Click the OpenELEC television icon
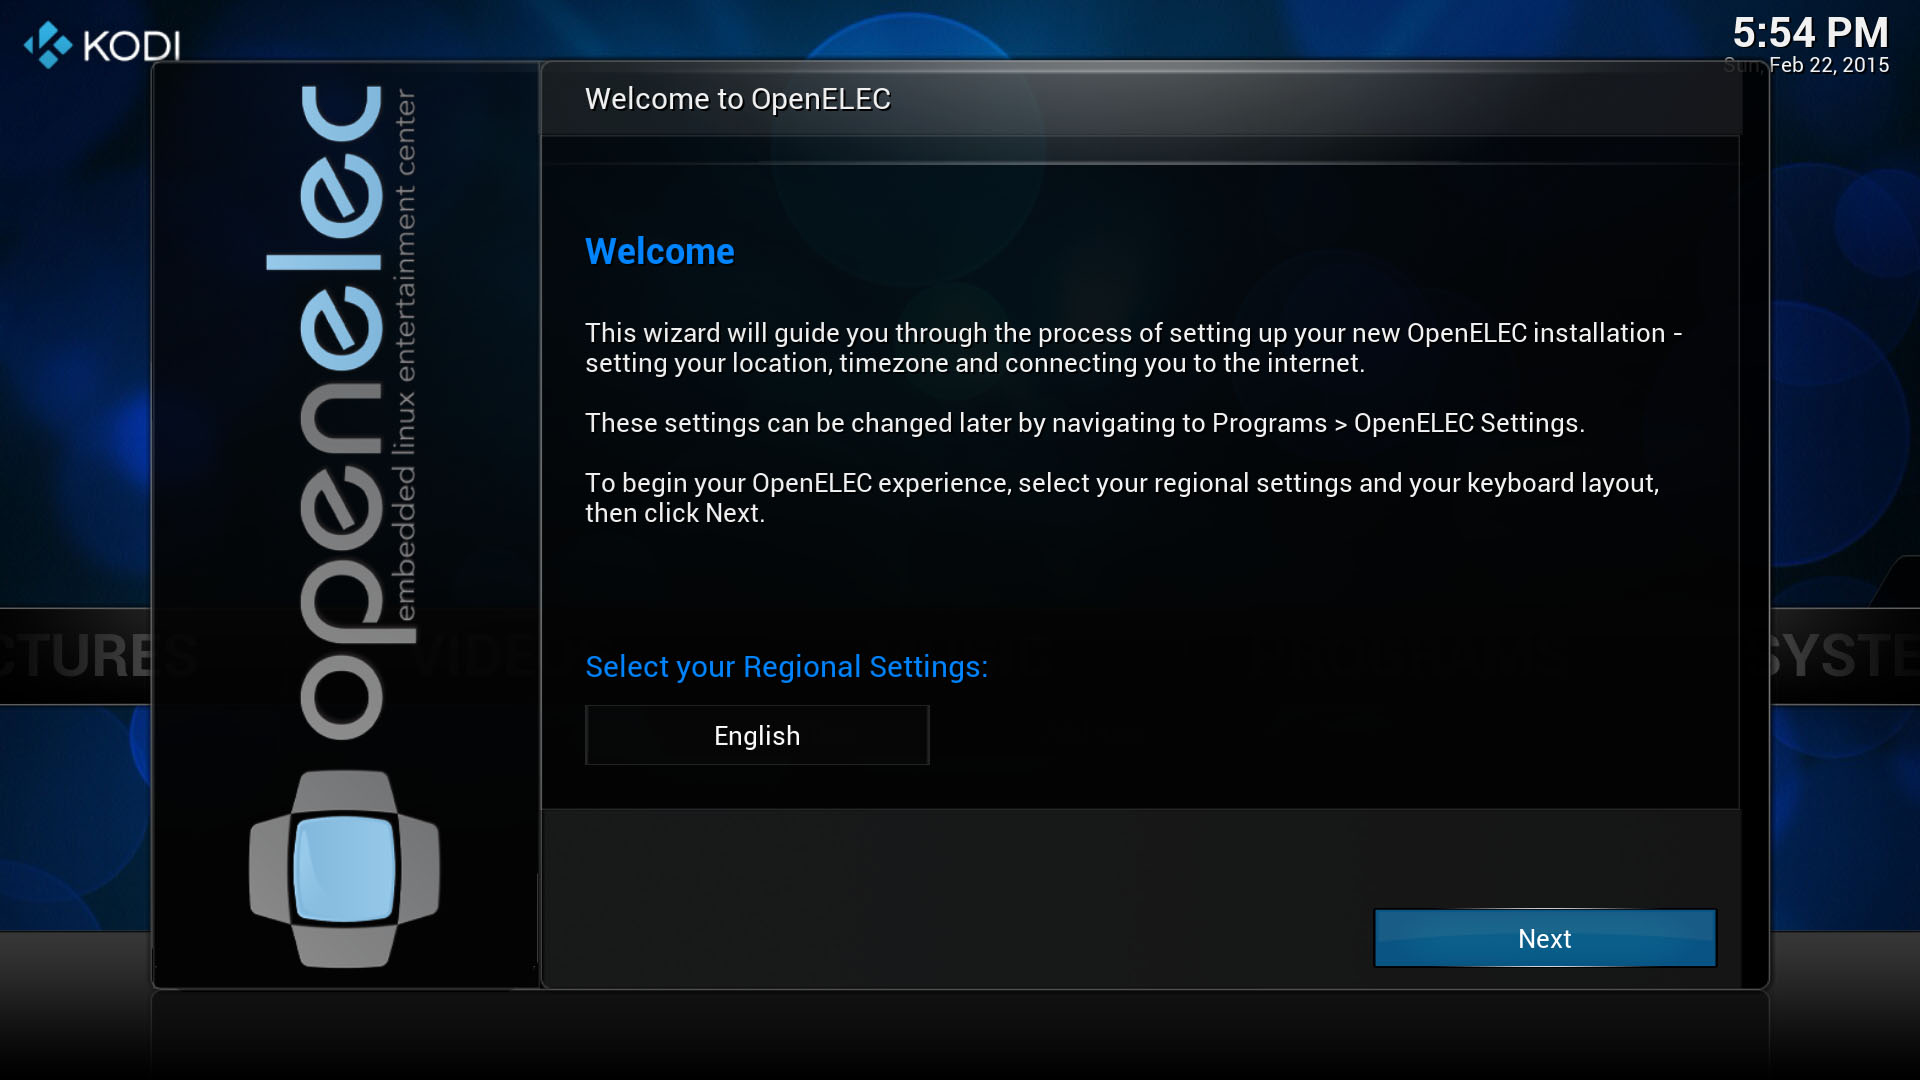 (x=344, y=868)
